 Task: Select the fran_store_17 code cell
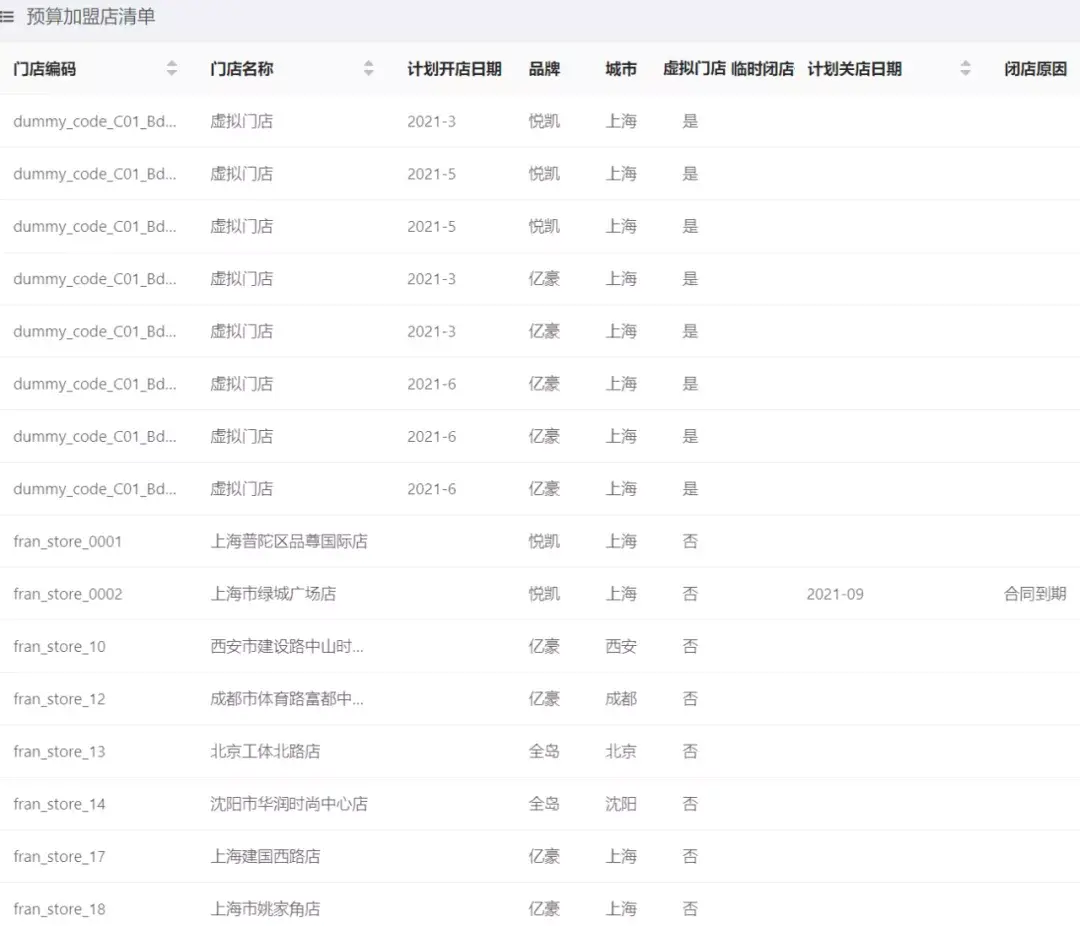[x=59, y=856]
